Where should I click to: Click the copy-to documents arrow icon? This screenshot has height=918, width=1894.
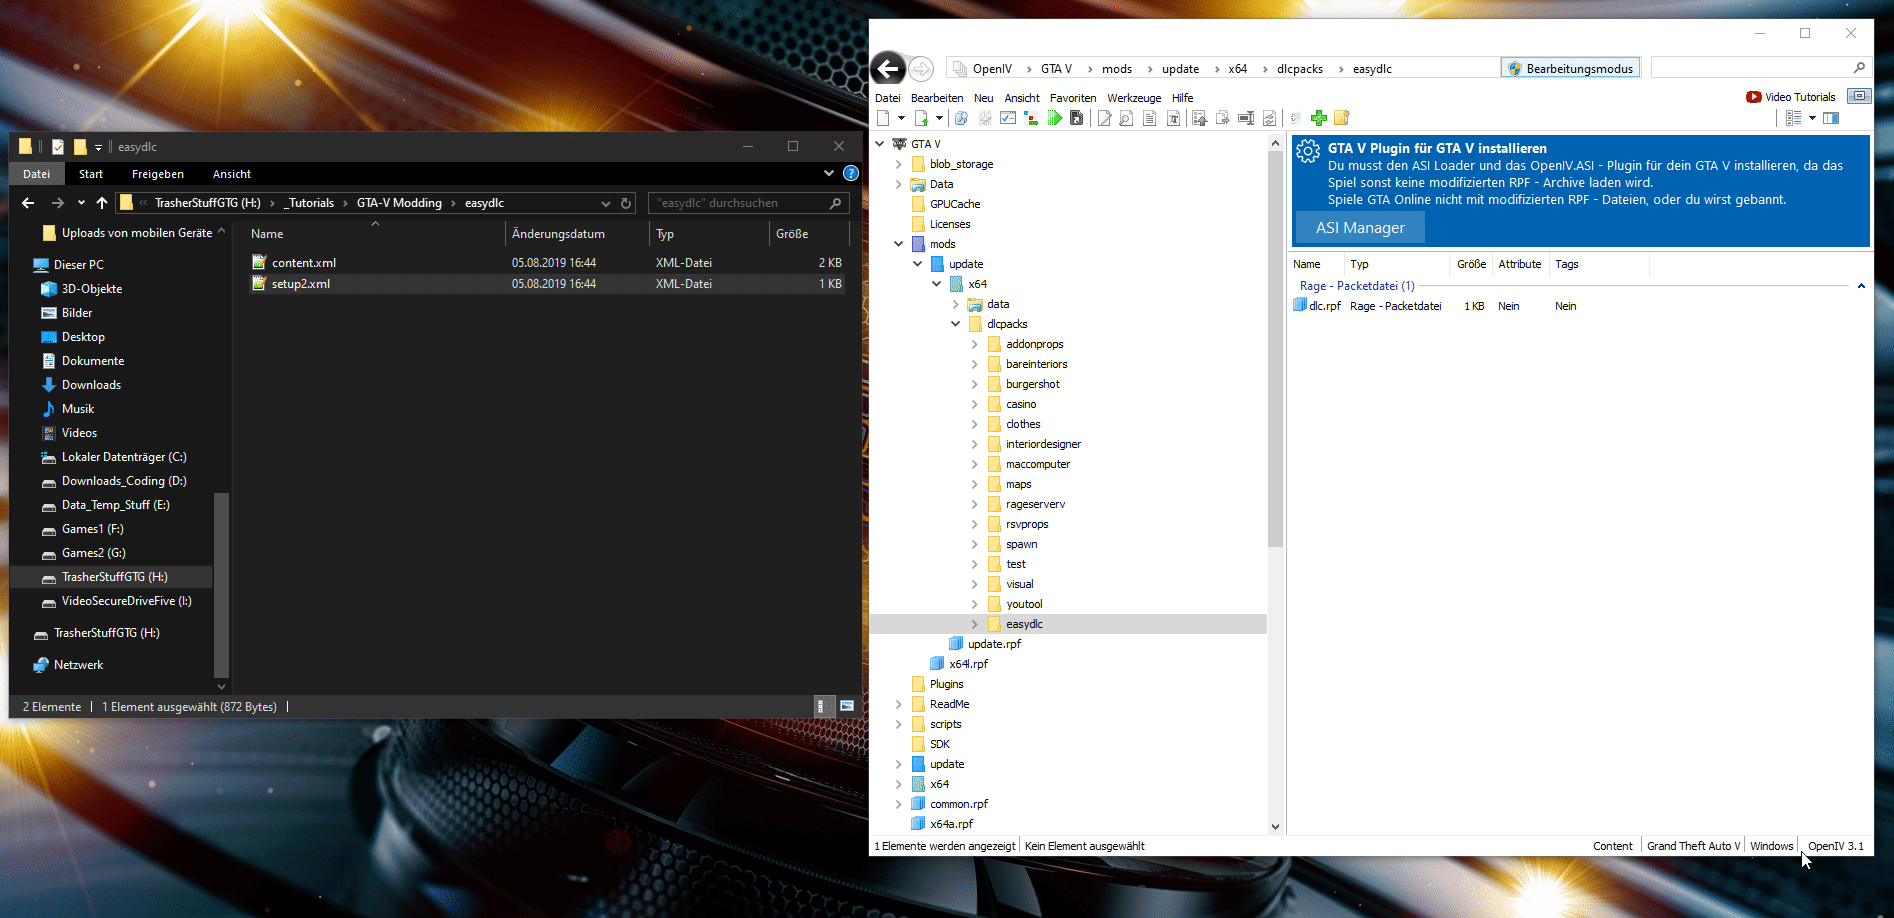(1223, 118)
